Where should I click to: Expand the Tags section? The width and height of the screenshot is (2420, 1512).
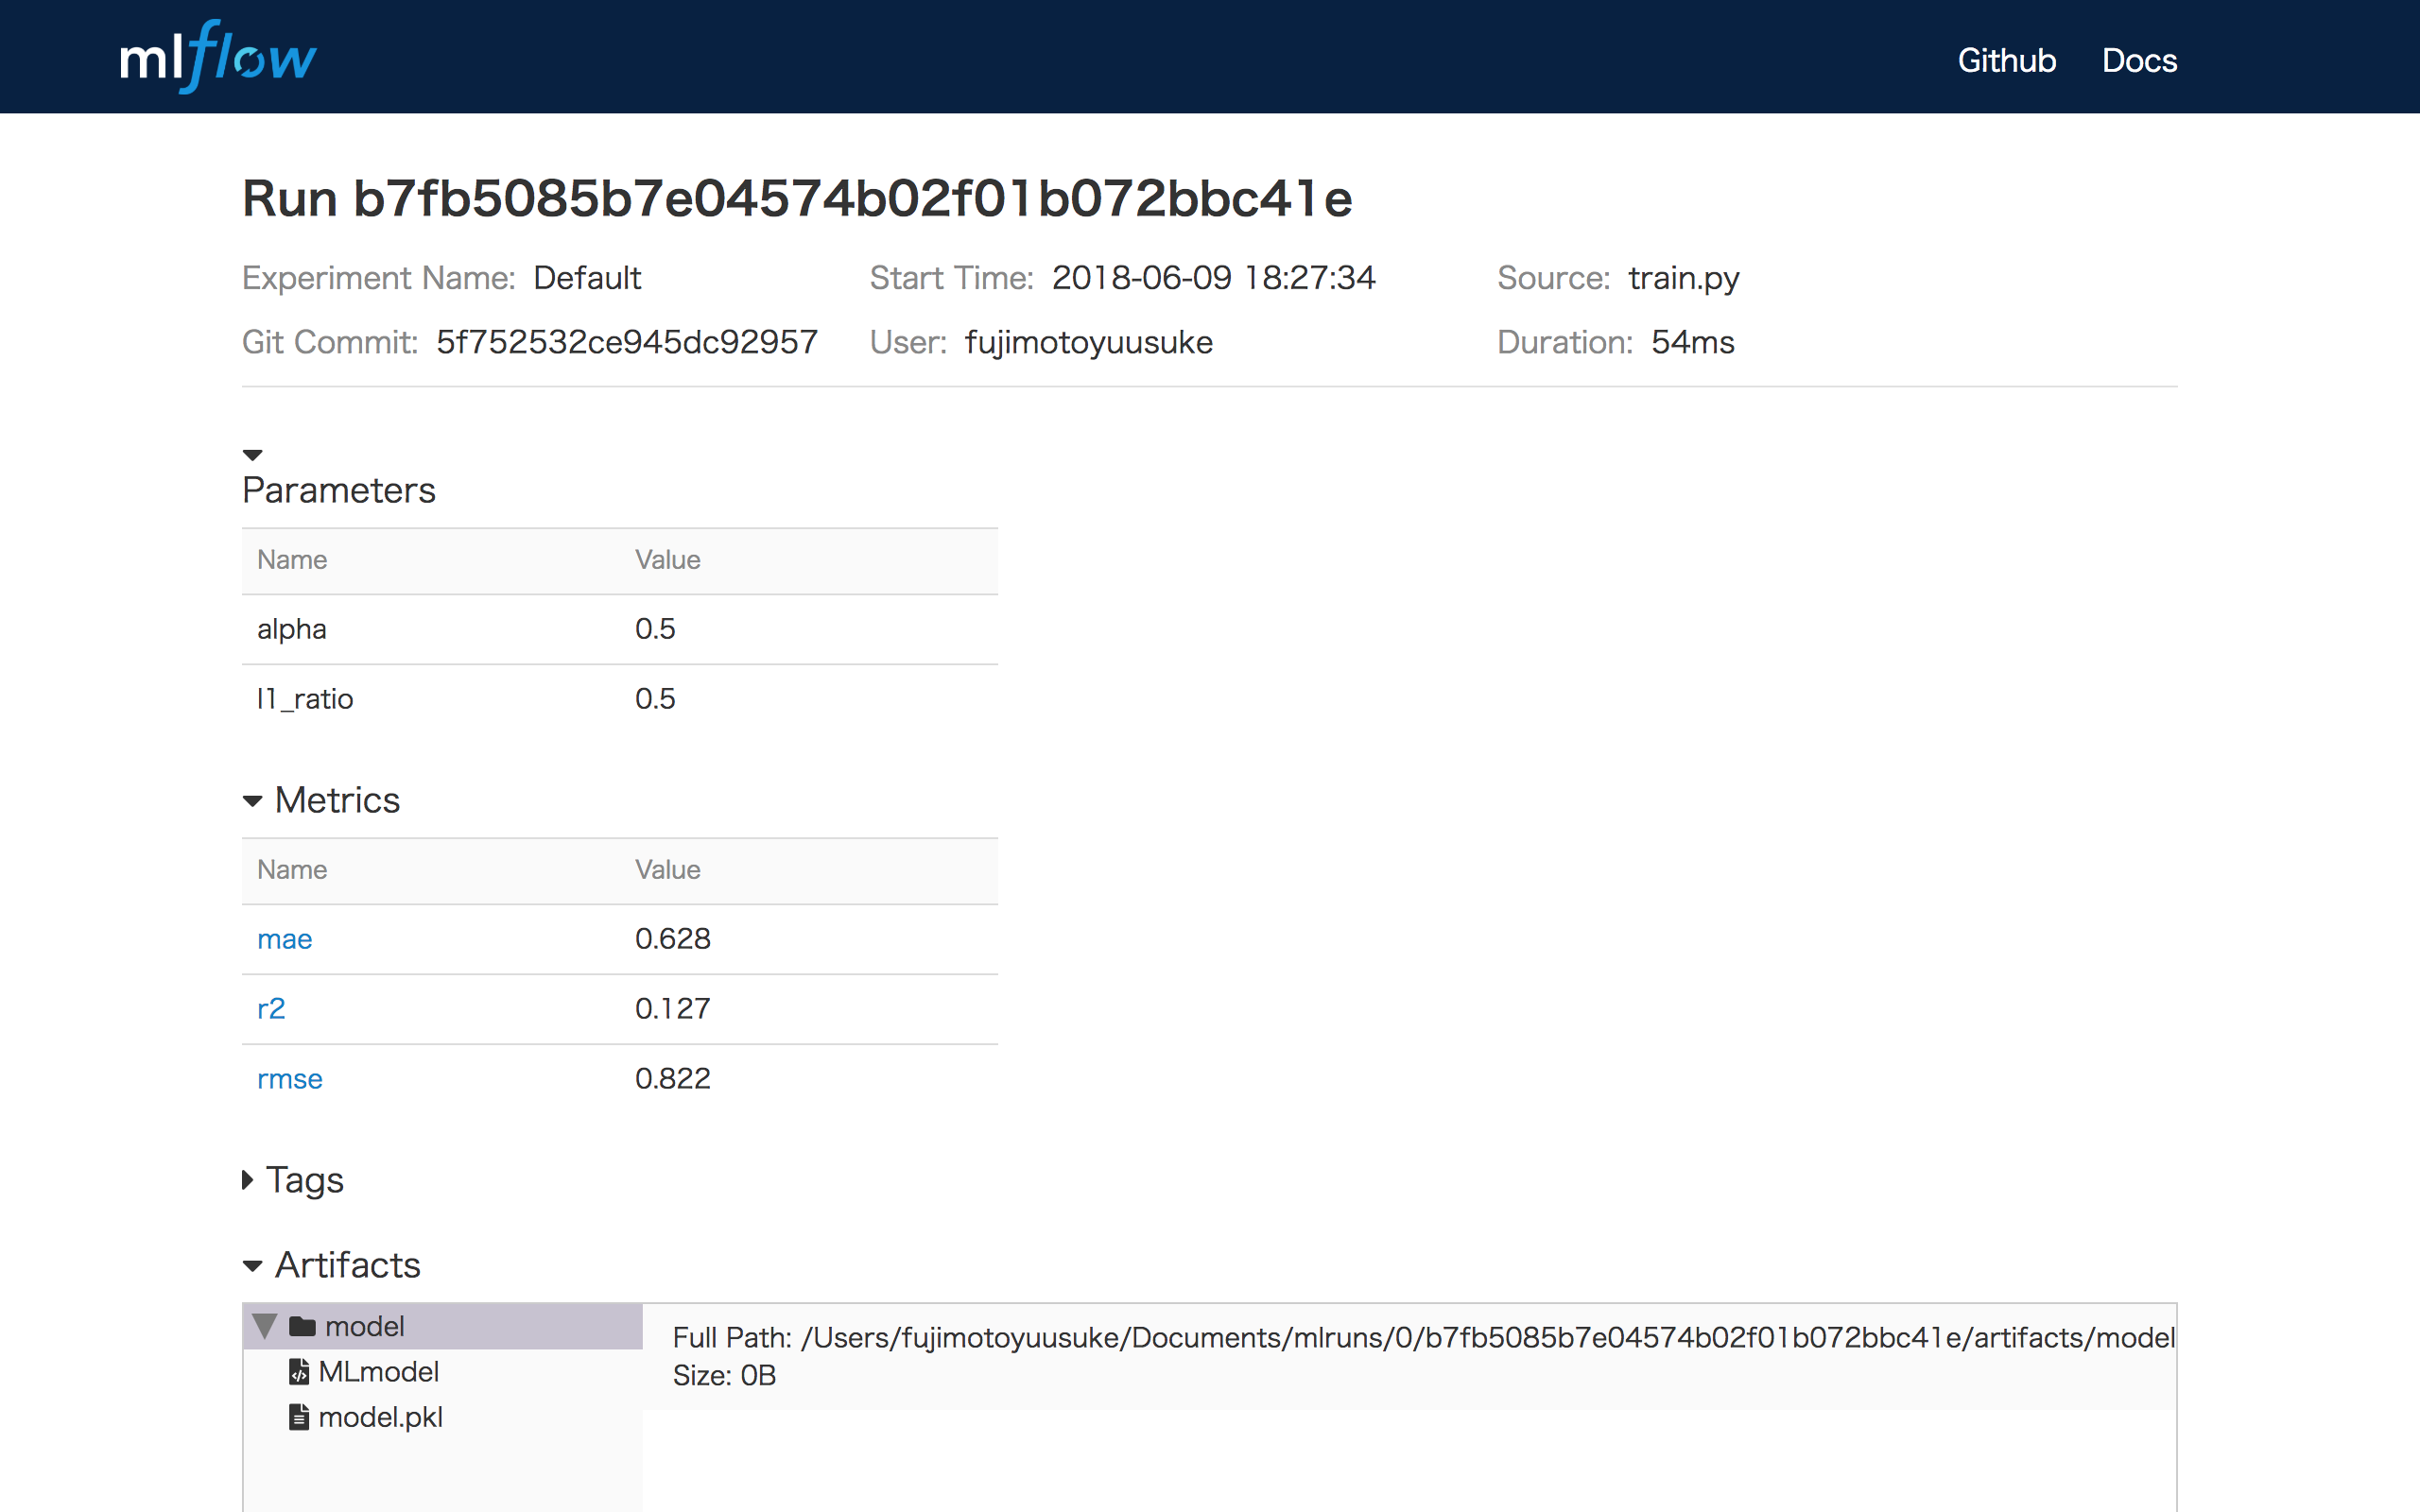coord(247,1180)
